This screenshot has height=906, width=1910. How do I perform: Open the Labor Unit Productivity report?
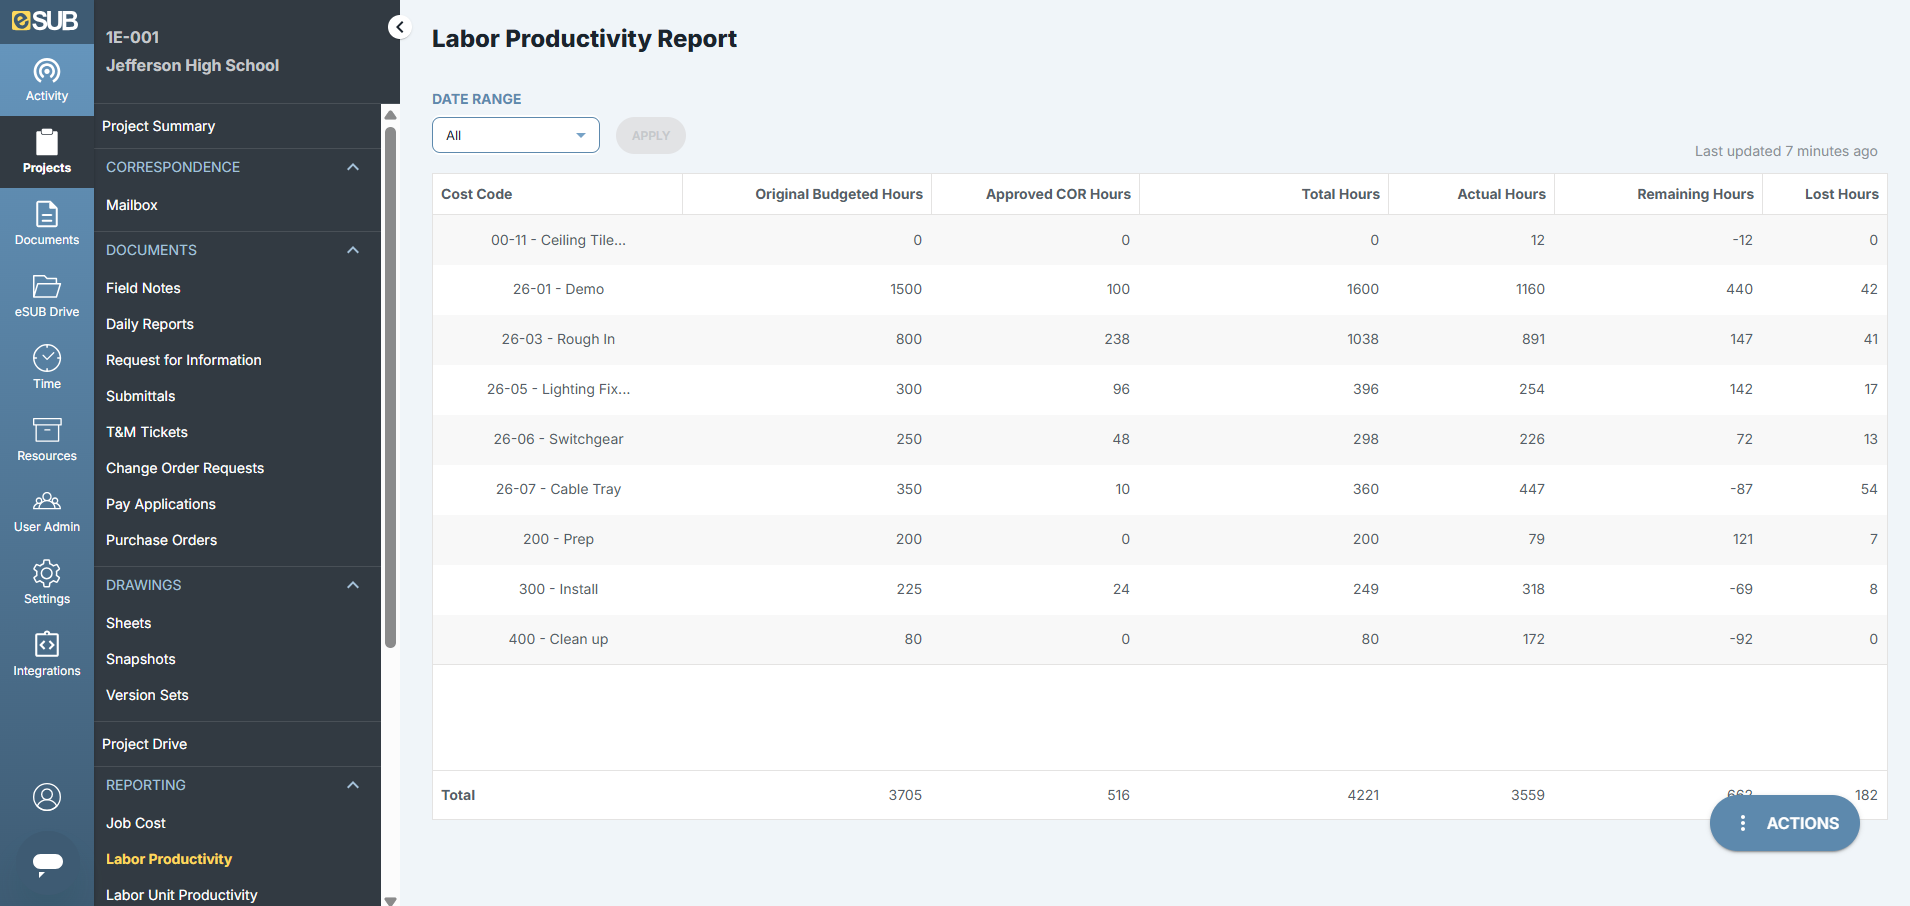[181, 894]
